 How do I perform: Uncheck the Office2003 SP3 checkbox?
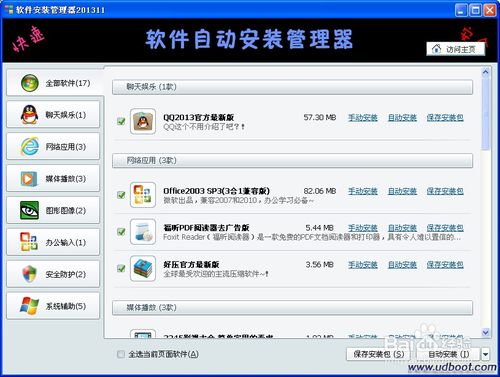121,195
